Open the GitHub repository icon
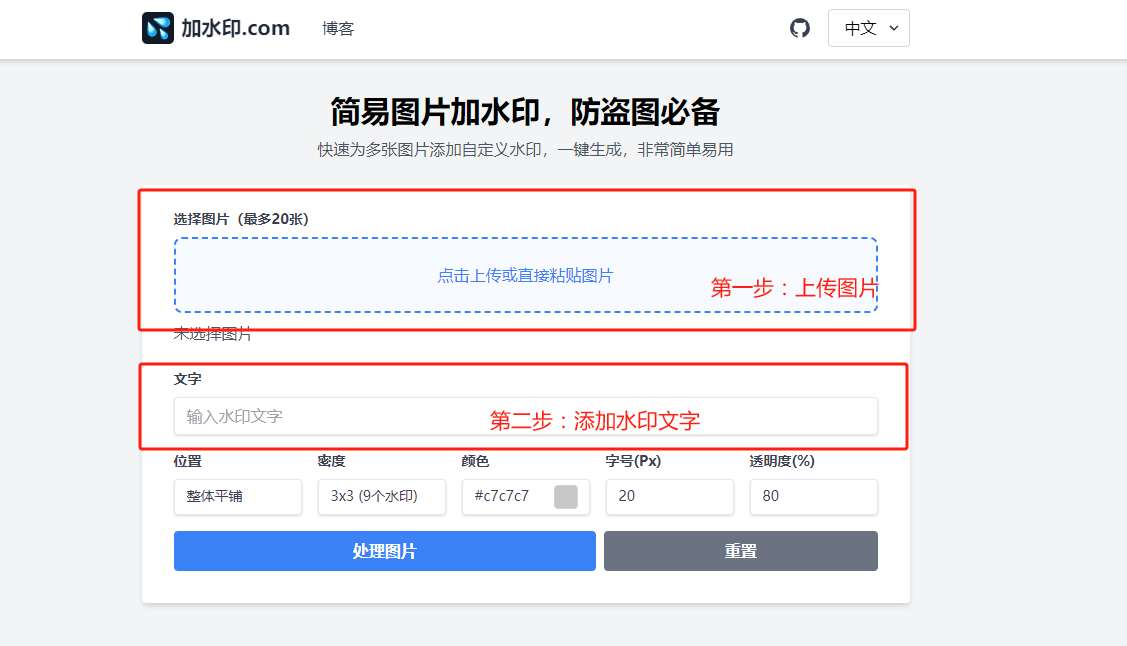This screenshot has width=1127, height=646. [799, 28]
